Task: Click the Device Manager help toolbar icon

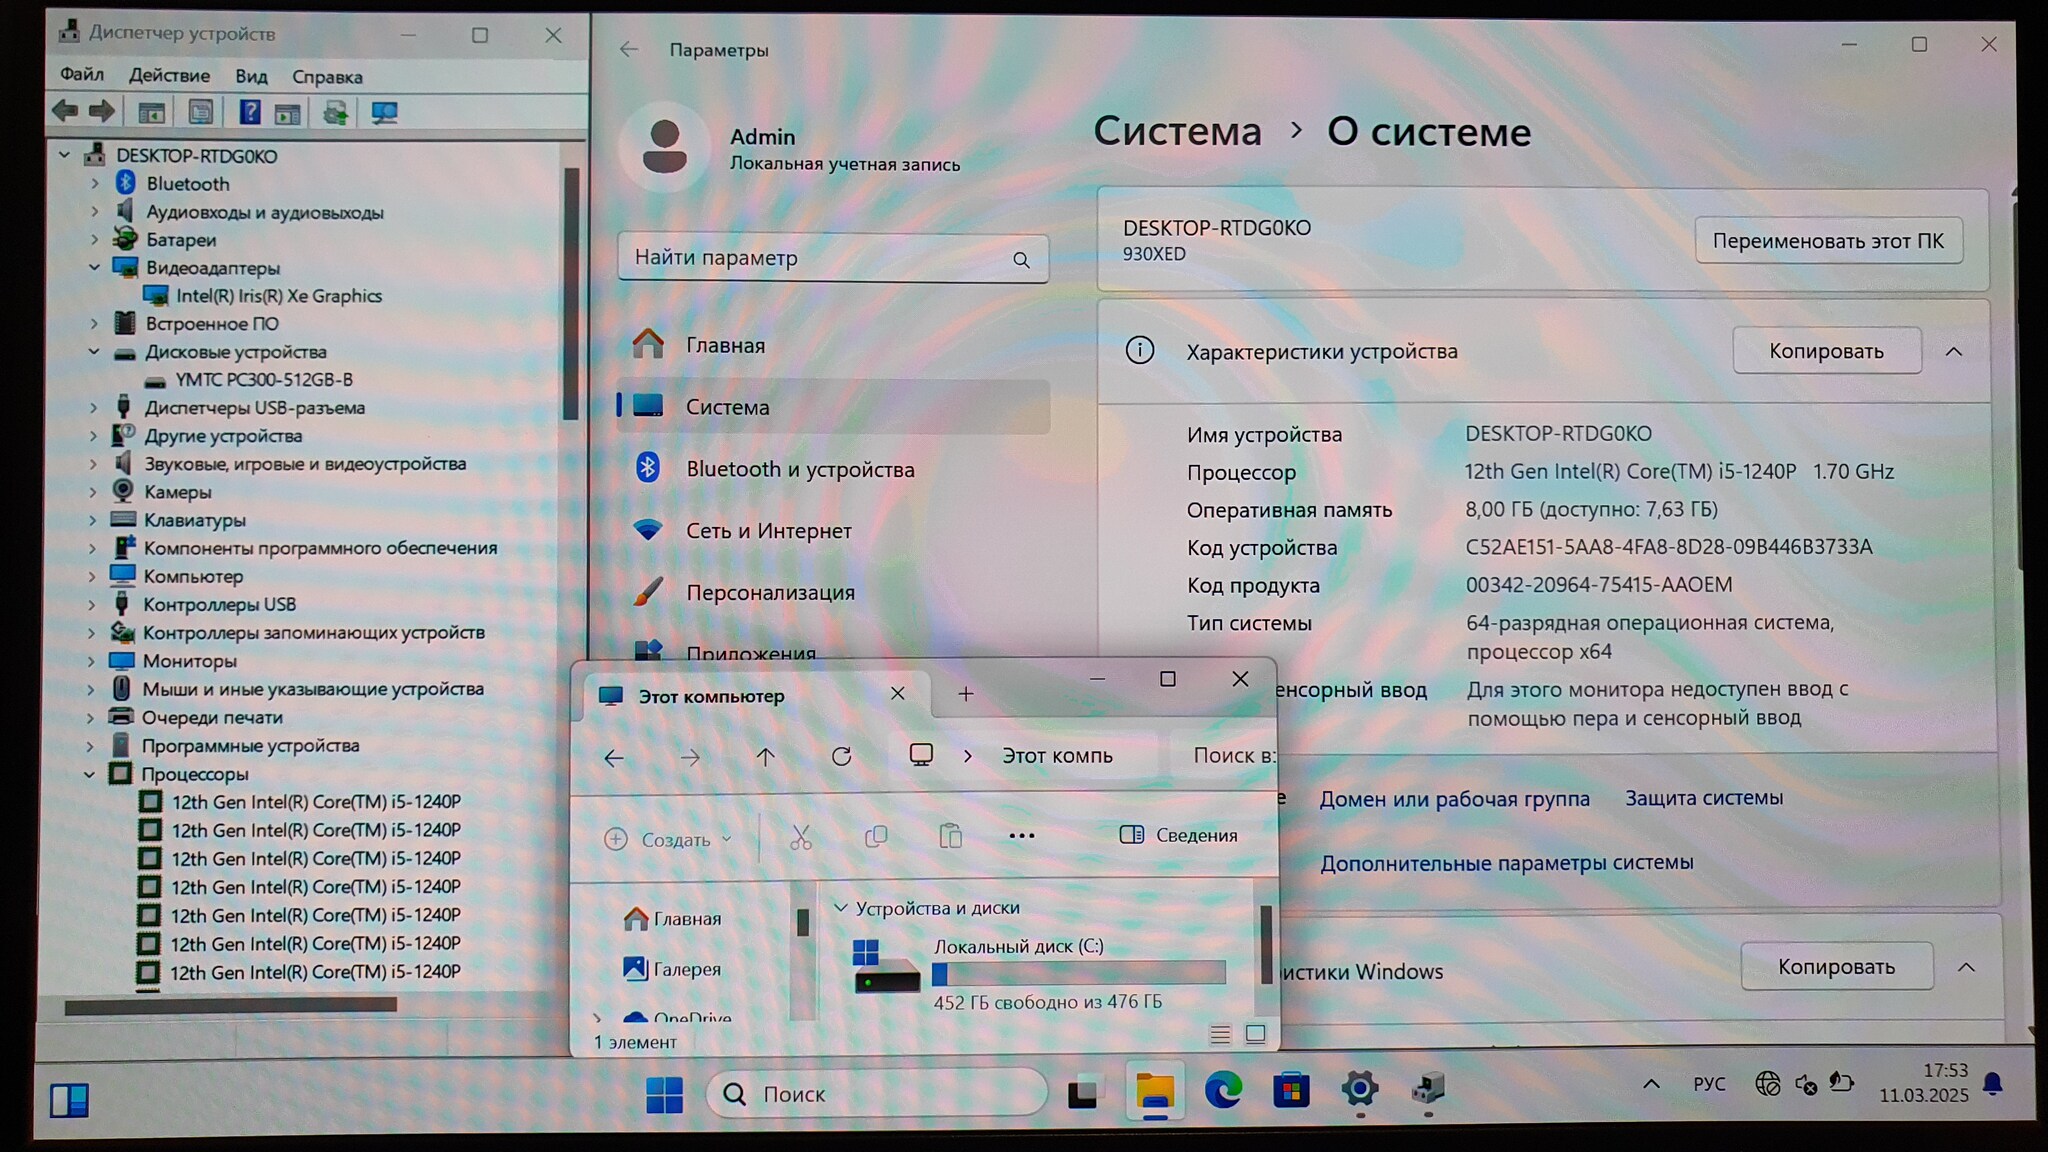Action: coord(249,113)
